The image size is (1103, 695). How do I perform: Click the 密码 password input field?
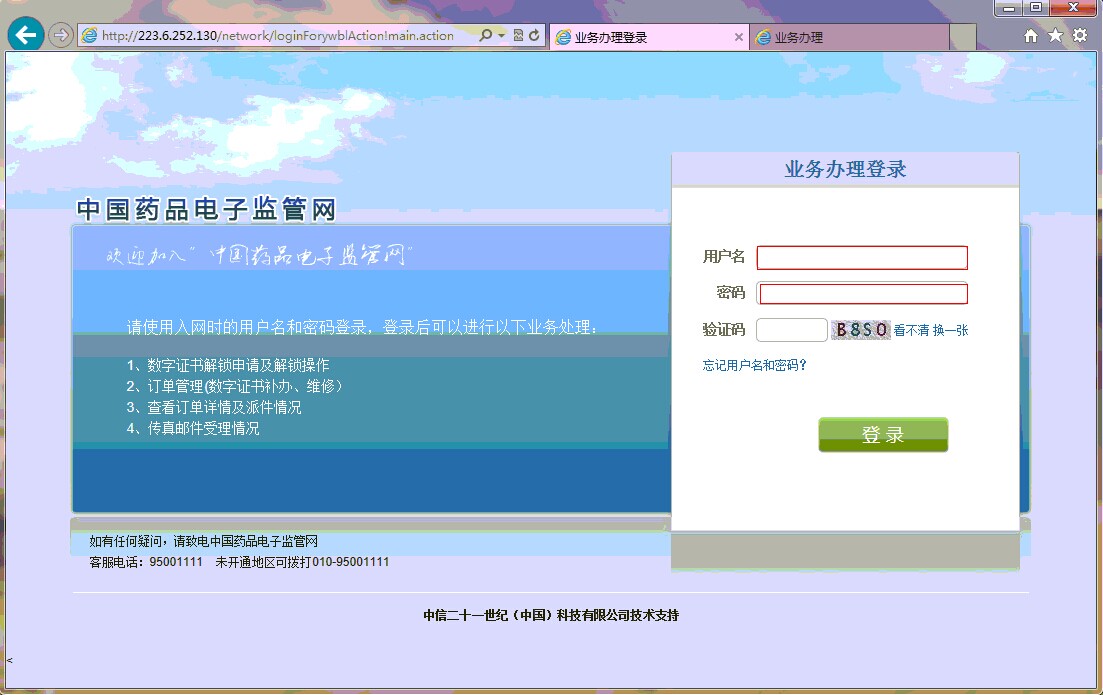pos(863,293)
